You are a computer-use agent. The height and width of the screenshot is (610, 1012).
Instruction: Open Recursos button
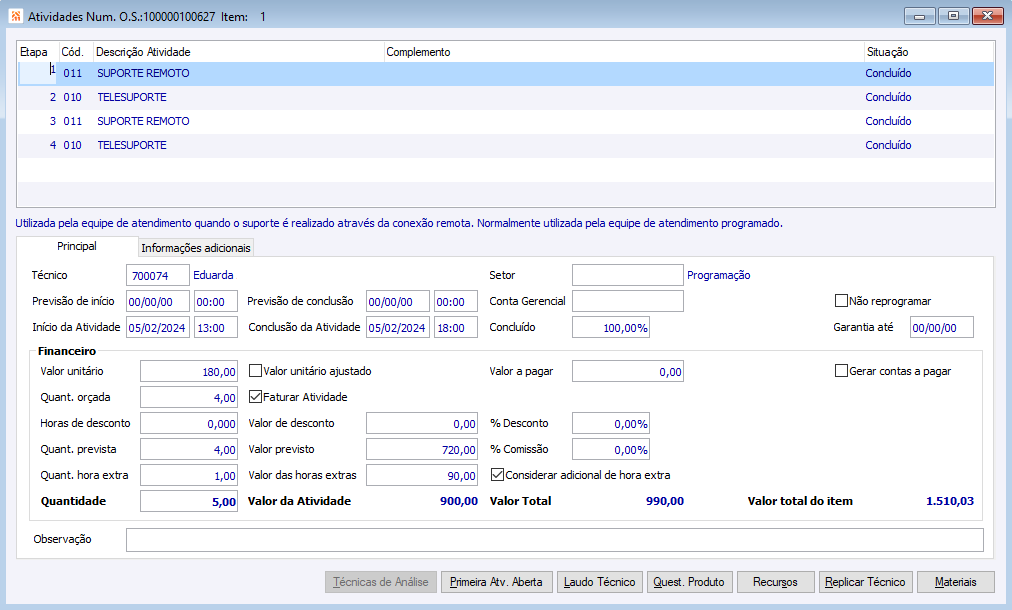point(775,582)
